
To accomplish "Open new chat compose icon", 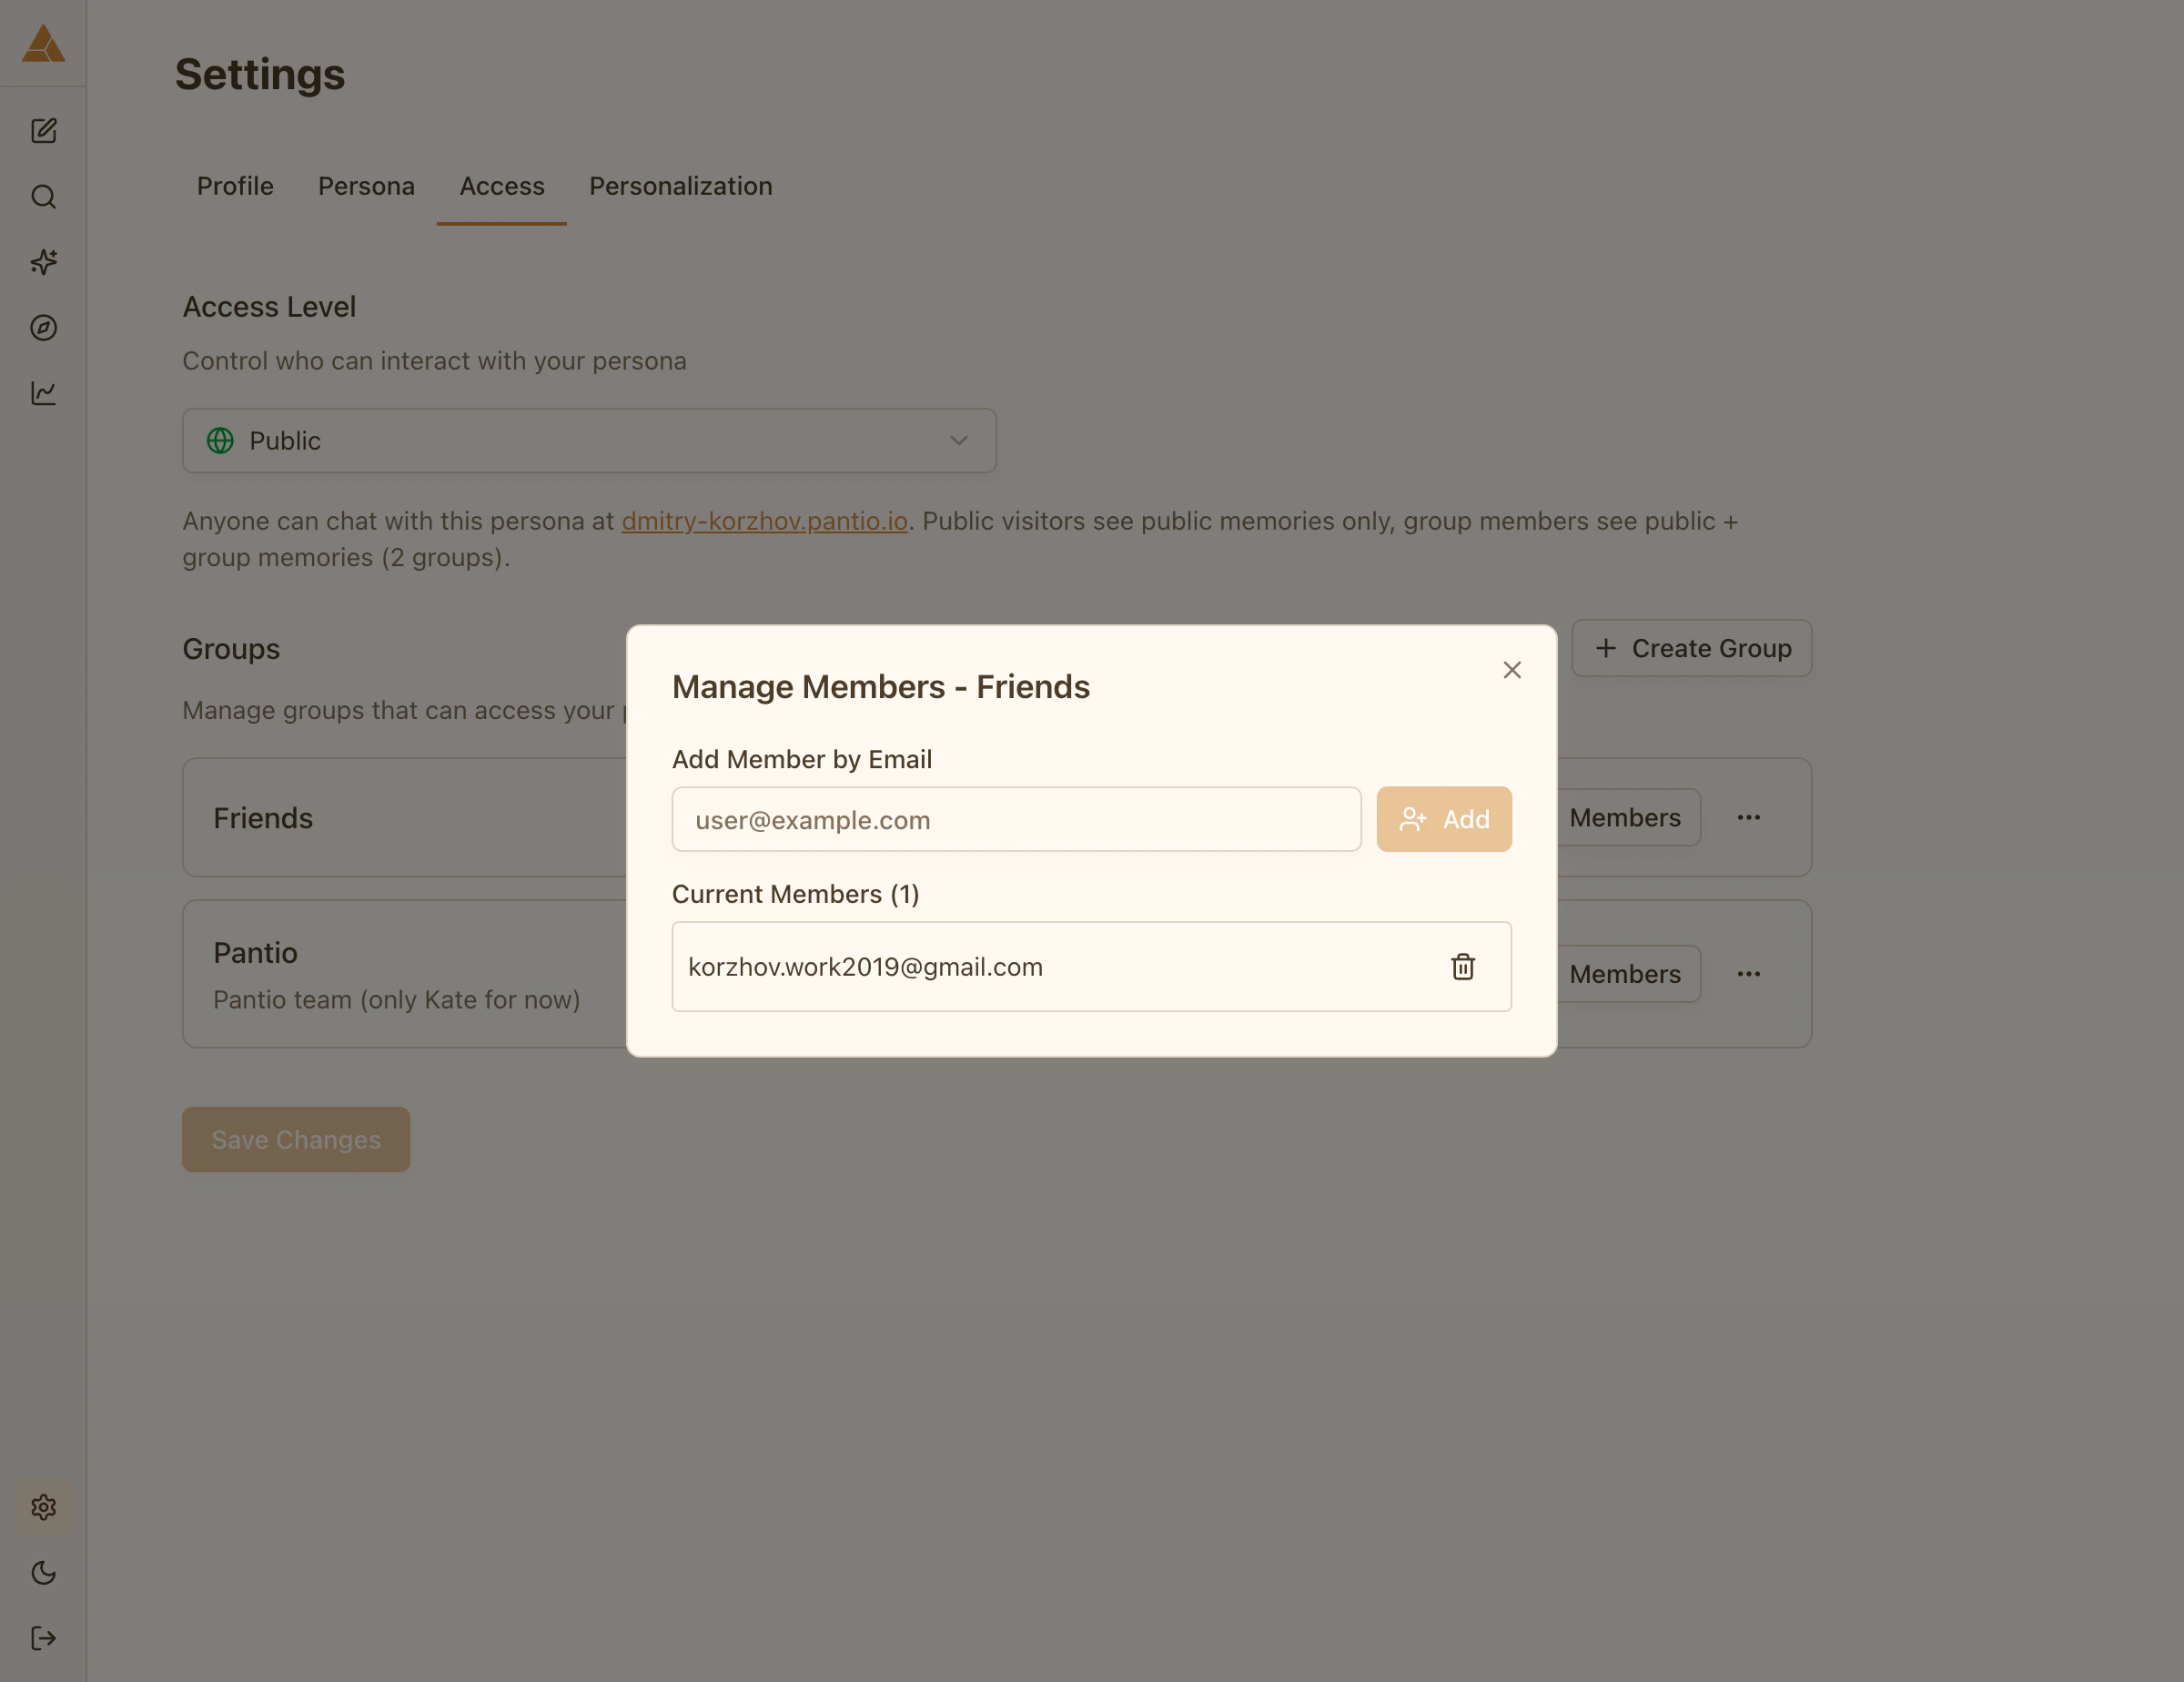I will coord(43,131).
